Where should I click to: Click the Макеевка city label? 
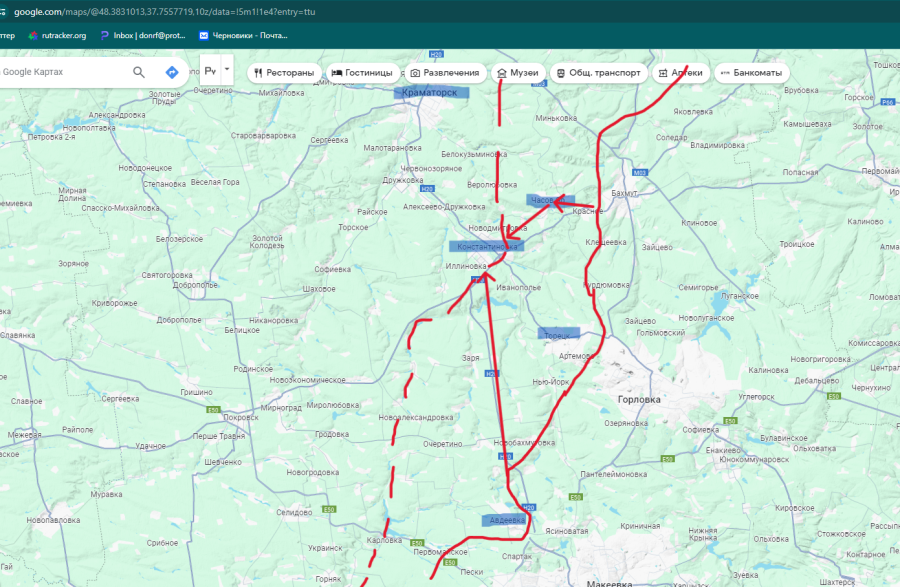pyautogui.click(x=609, y=584)
